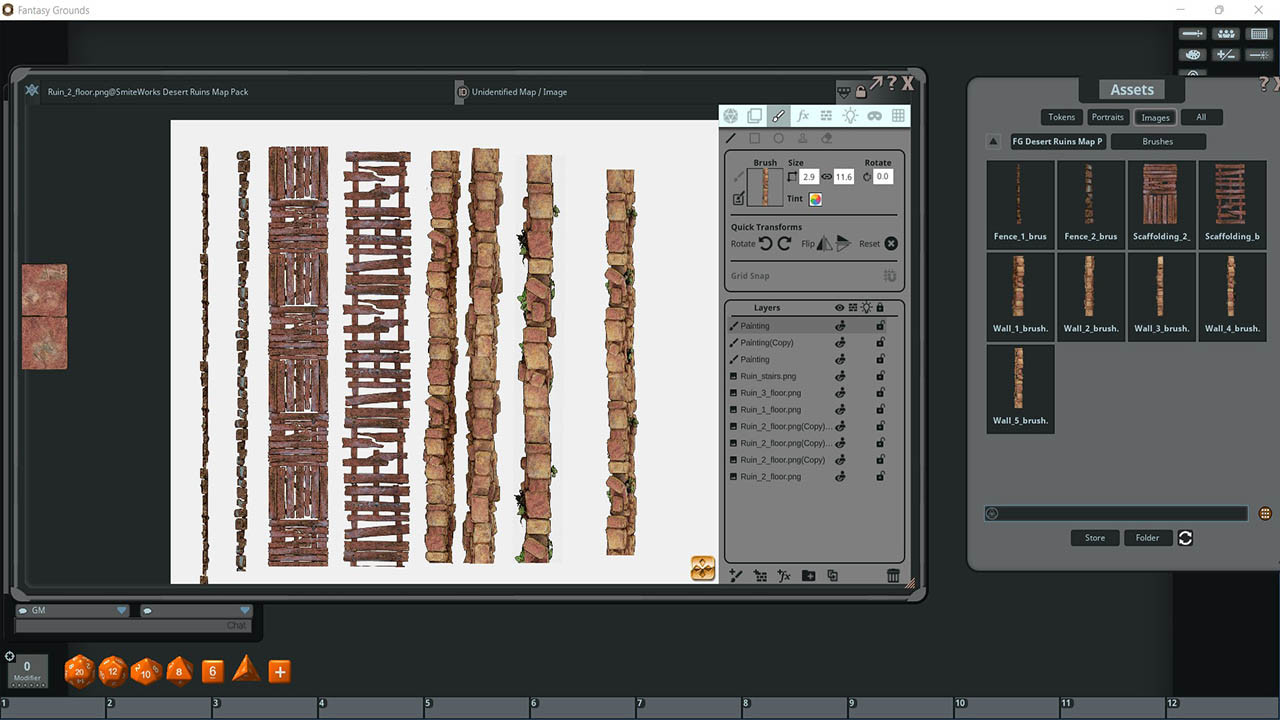Select the Paintbrush tool in the image toolbar
Viewport: 1280px width, 720px height.
(778, 115)
